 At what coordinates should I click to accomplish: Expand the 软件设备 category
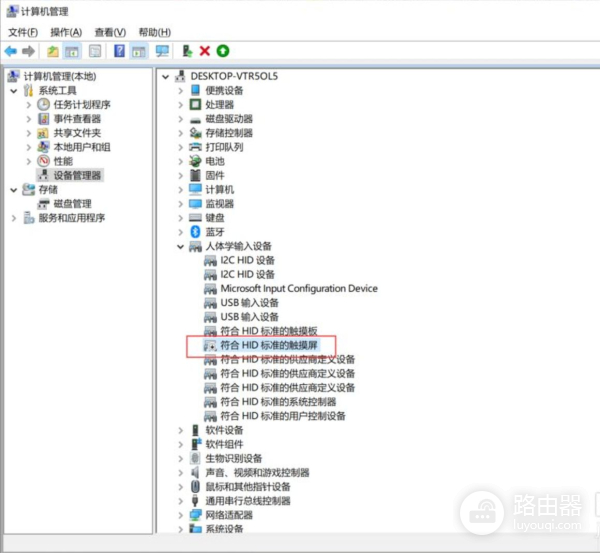tap(180, 430)
